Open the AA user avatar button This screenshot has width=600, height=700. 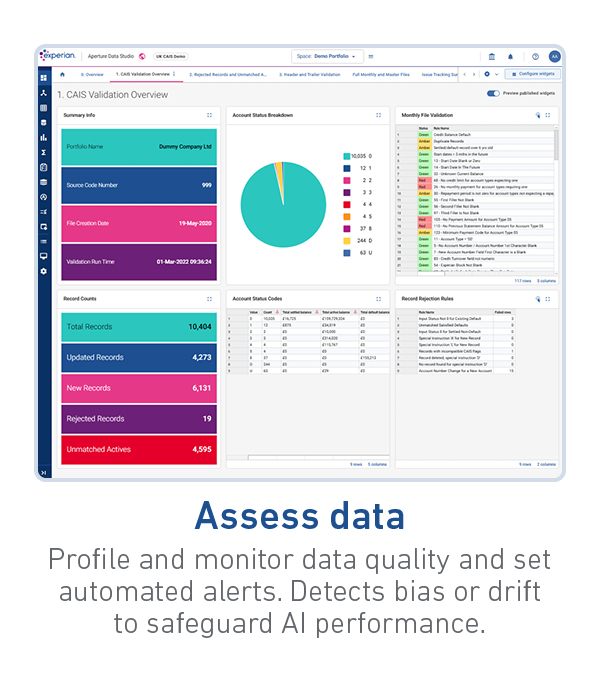point(554,57)
